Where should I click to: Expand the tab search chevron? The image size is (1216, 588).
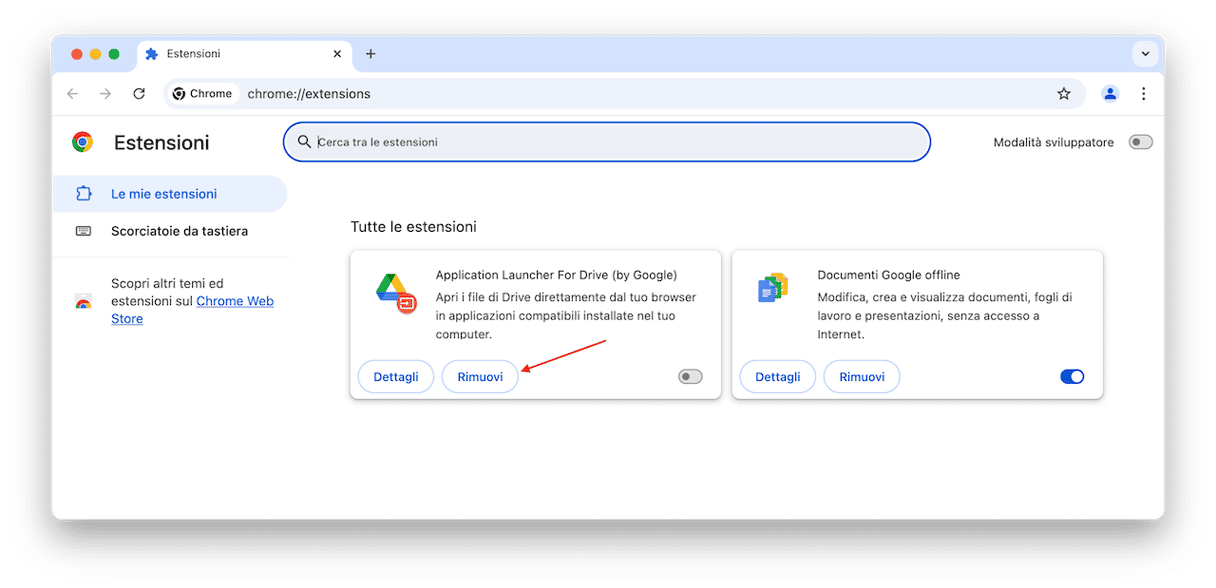[x=1144, y=54]
